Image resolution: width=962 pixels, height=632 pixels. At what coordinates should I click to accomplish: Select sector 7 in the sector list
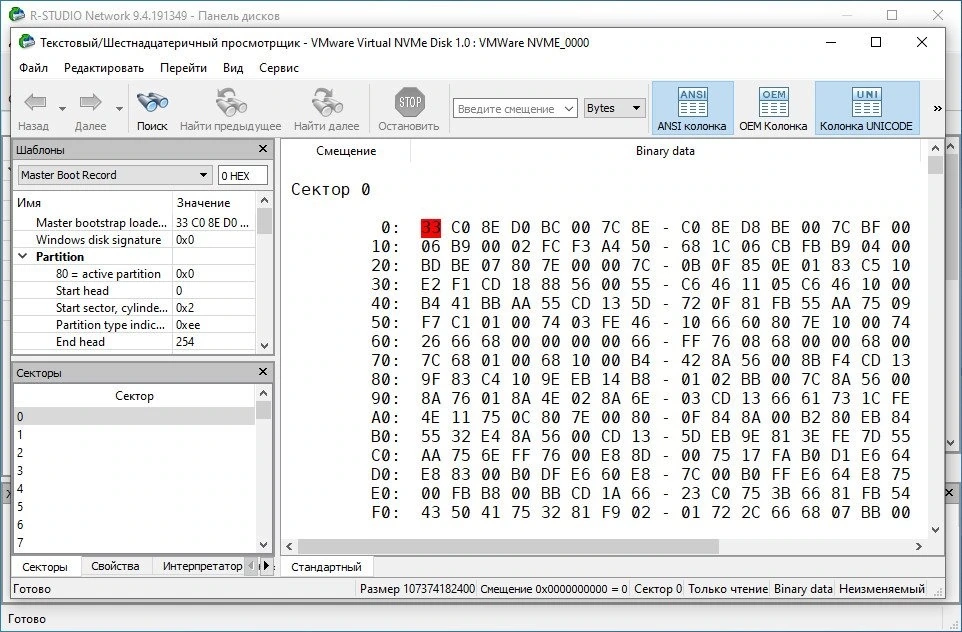coord(134,542)
